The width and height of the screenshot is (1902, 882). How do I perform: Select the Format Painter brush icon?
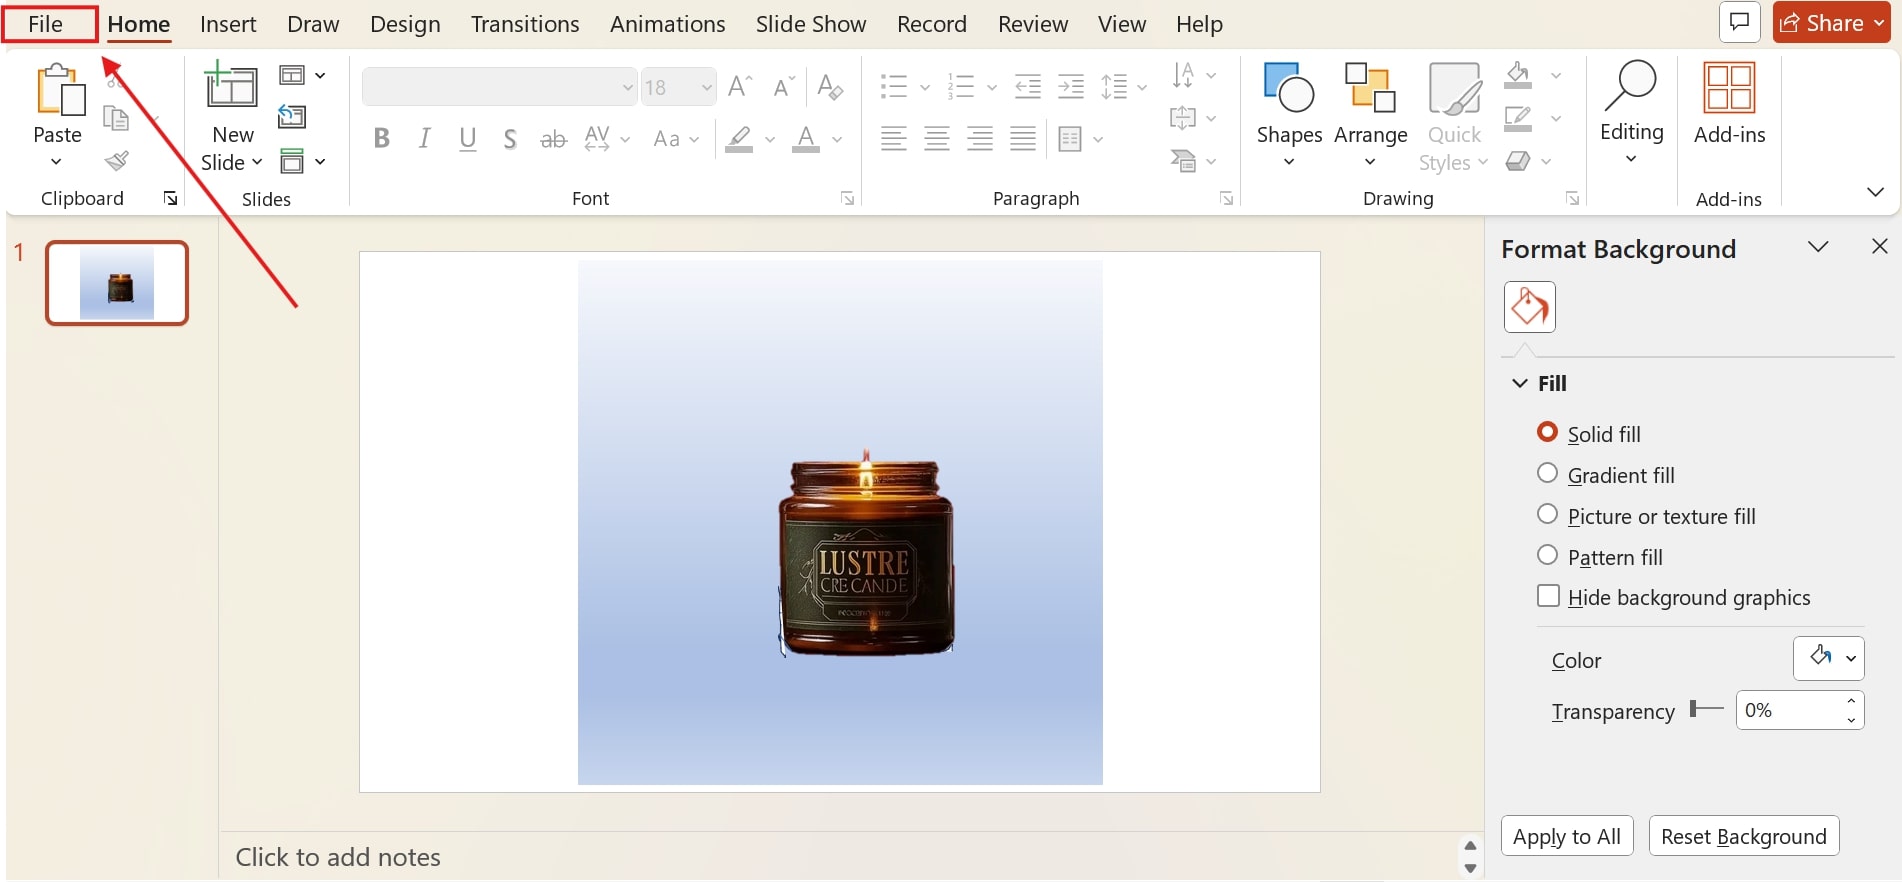coord(117,160)
